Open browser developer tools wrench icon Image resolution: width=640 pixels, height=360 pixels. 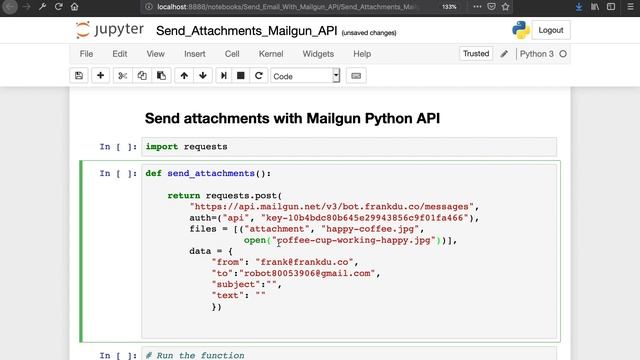[x=42, y=7]
